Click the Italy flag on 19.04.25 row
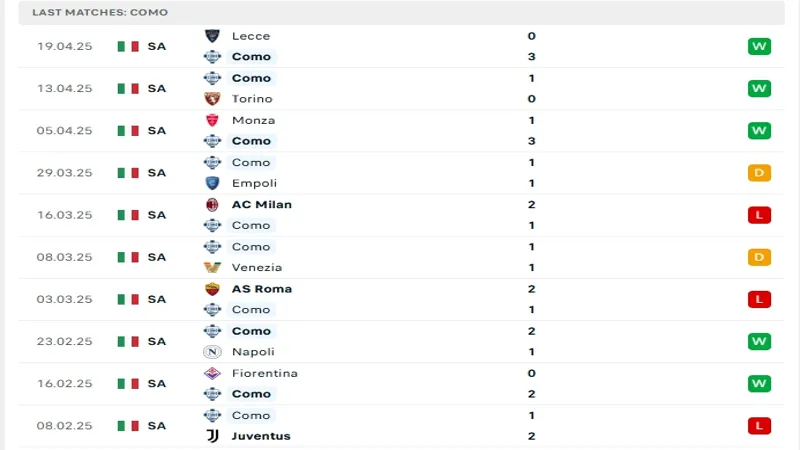Image resolution: width=800 pixels, height=450 pixels. point(127,46)
